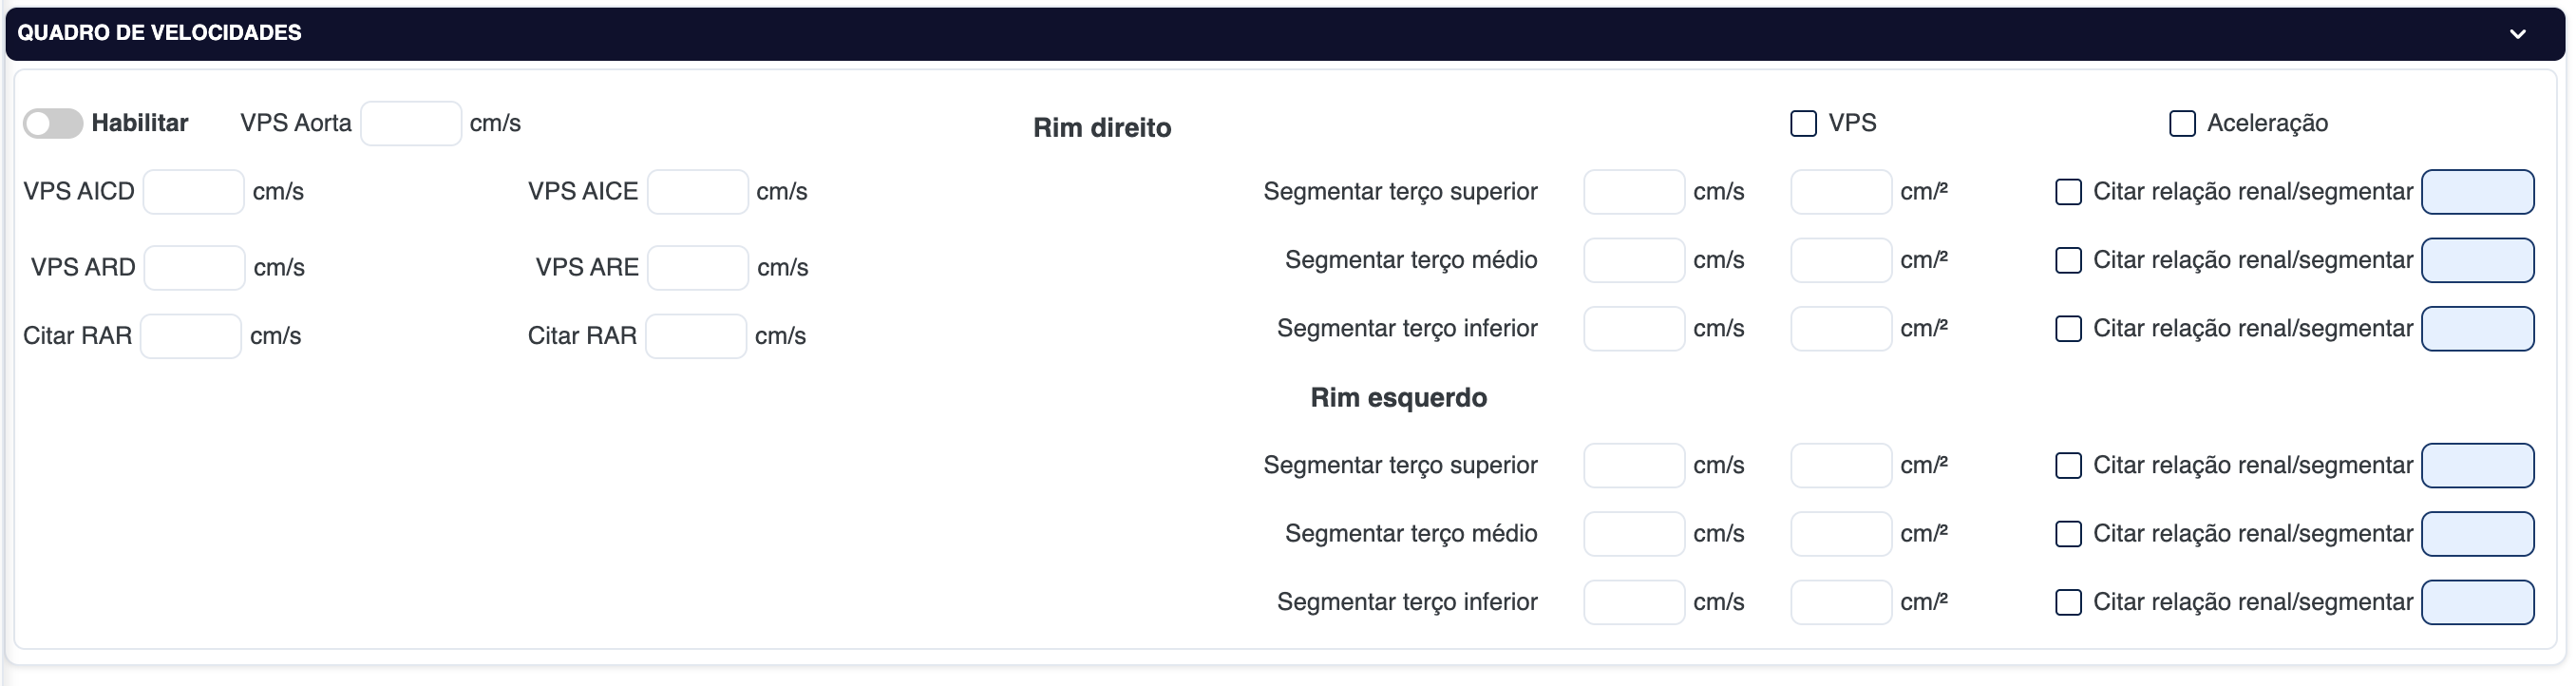Click the VPS AICD input field
Image resolution: width=2576 pixels, height=686 pixels.
coord(193,192)
